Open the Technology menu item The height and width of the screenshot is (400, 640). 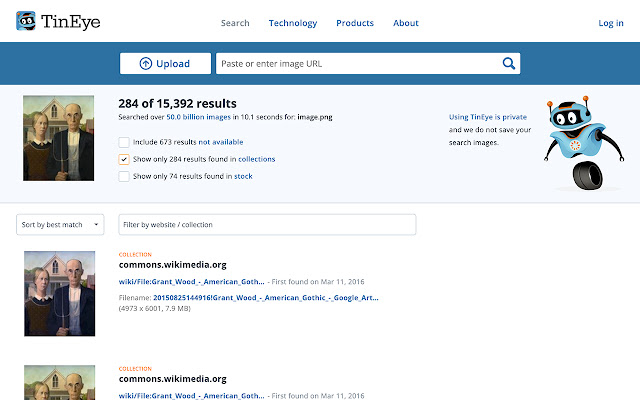pos(293,23)
